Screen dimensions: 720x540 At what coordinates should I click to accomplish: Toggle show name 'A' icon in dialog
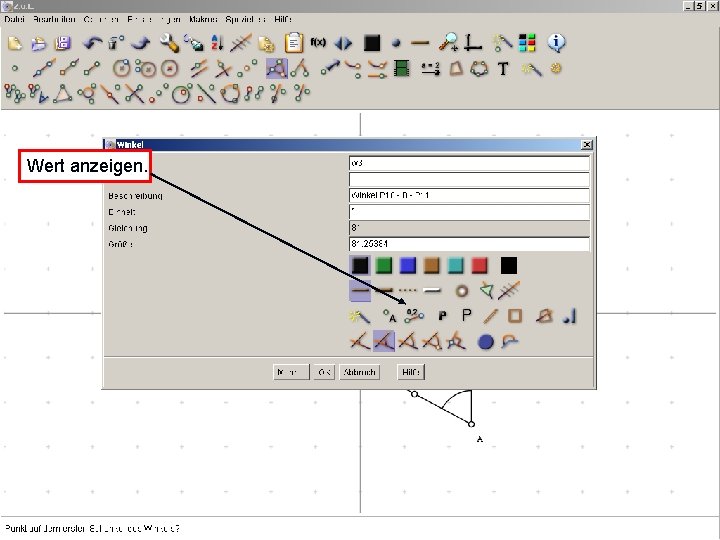point(390,316)
